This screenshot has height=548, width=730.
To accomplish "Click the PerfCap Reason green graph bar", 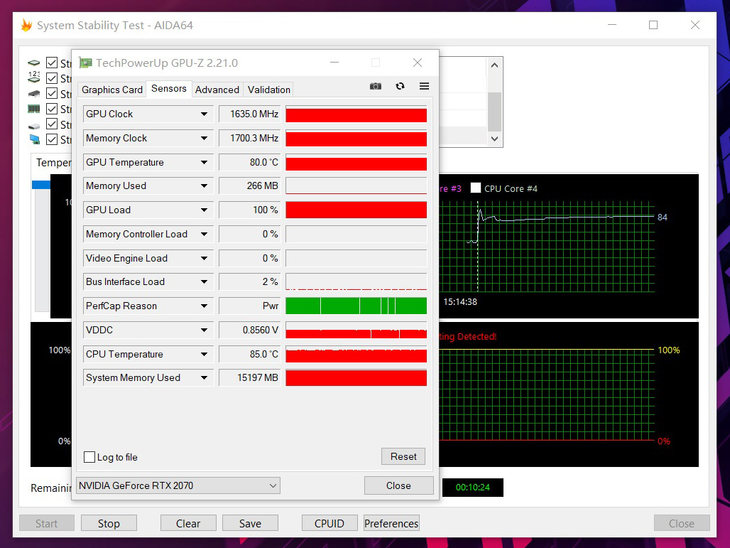I will pos(356,306).
